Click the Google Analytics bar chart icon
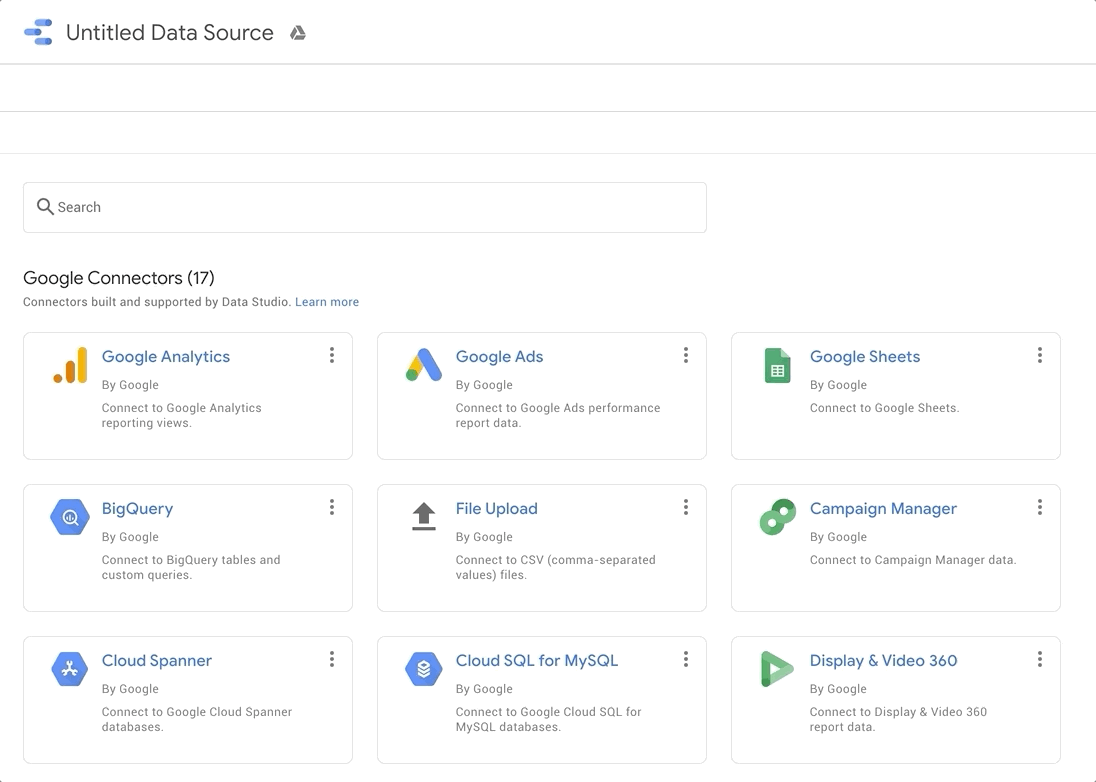 point(70,365)
